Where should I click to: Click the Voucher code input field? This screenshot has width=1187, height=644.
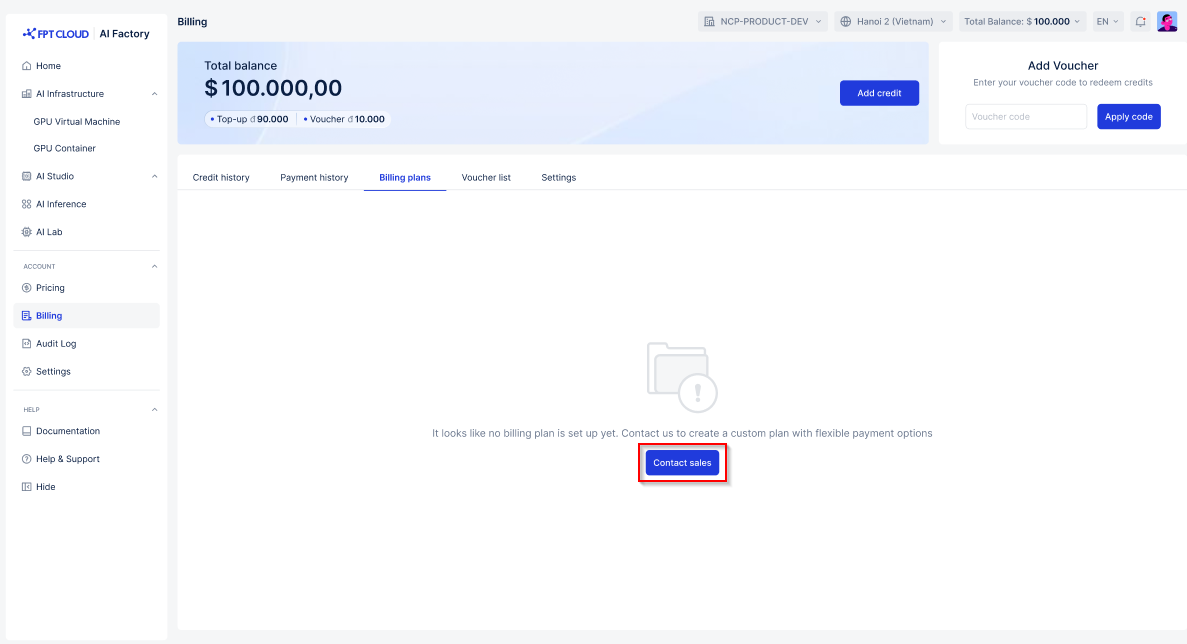1026,117
